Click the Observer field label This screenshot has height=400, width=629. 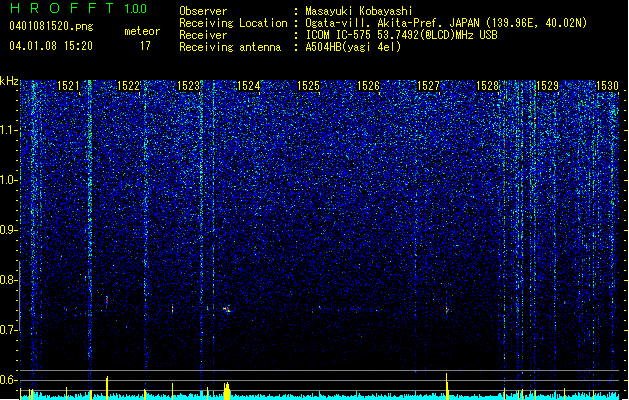(x=203, y=11)
